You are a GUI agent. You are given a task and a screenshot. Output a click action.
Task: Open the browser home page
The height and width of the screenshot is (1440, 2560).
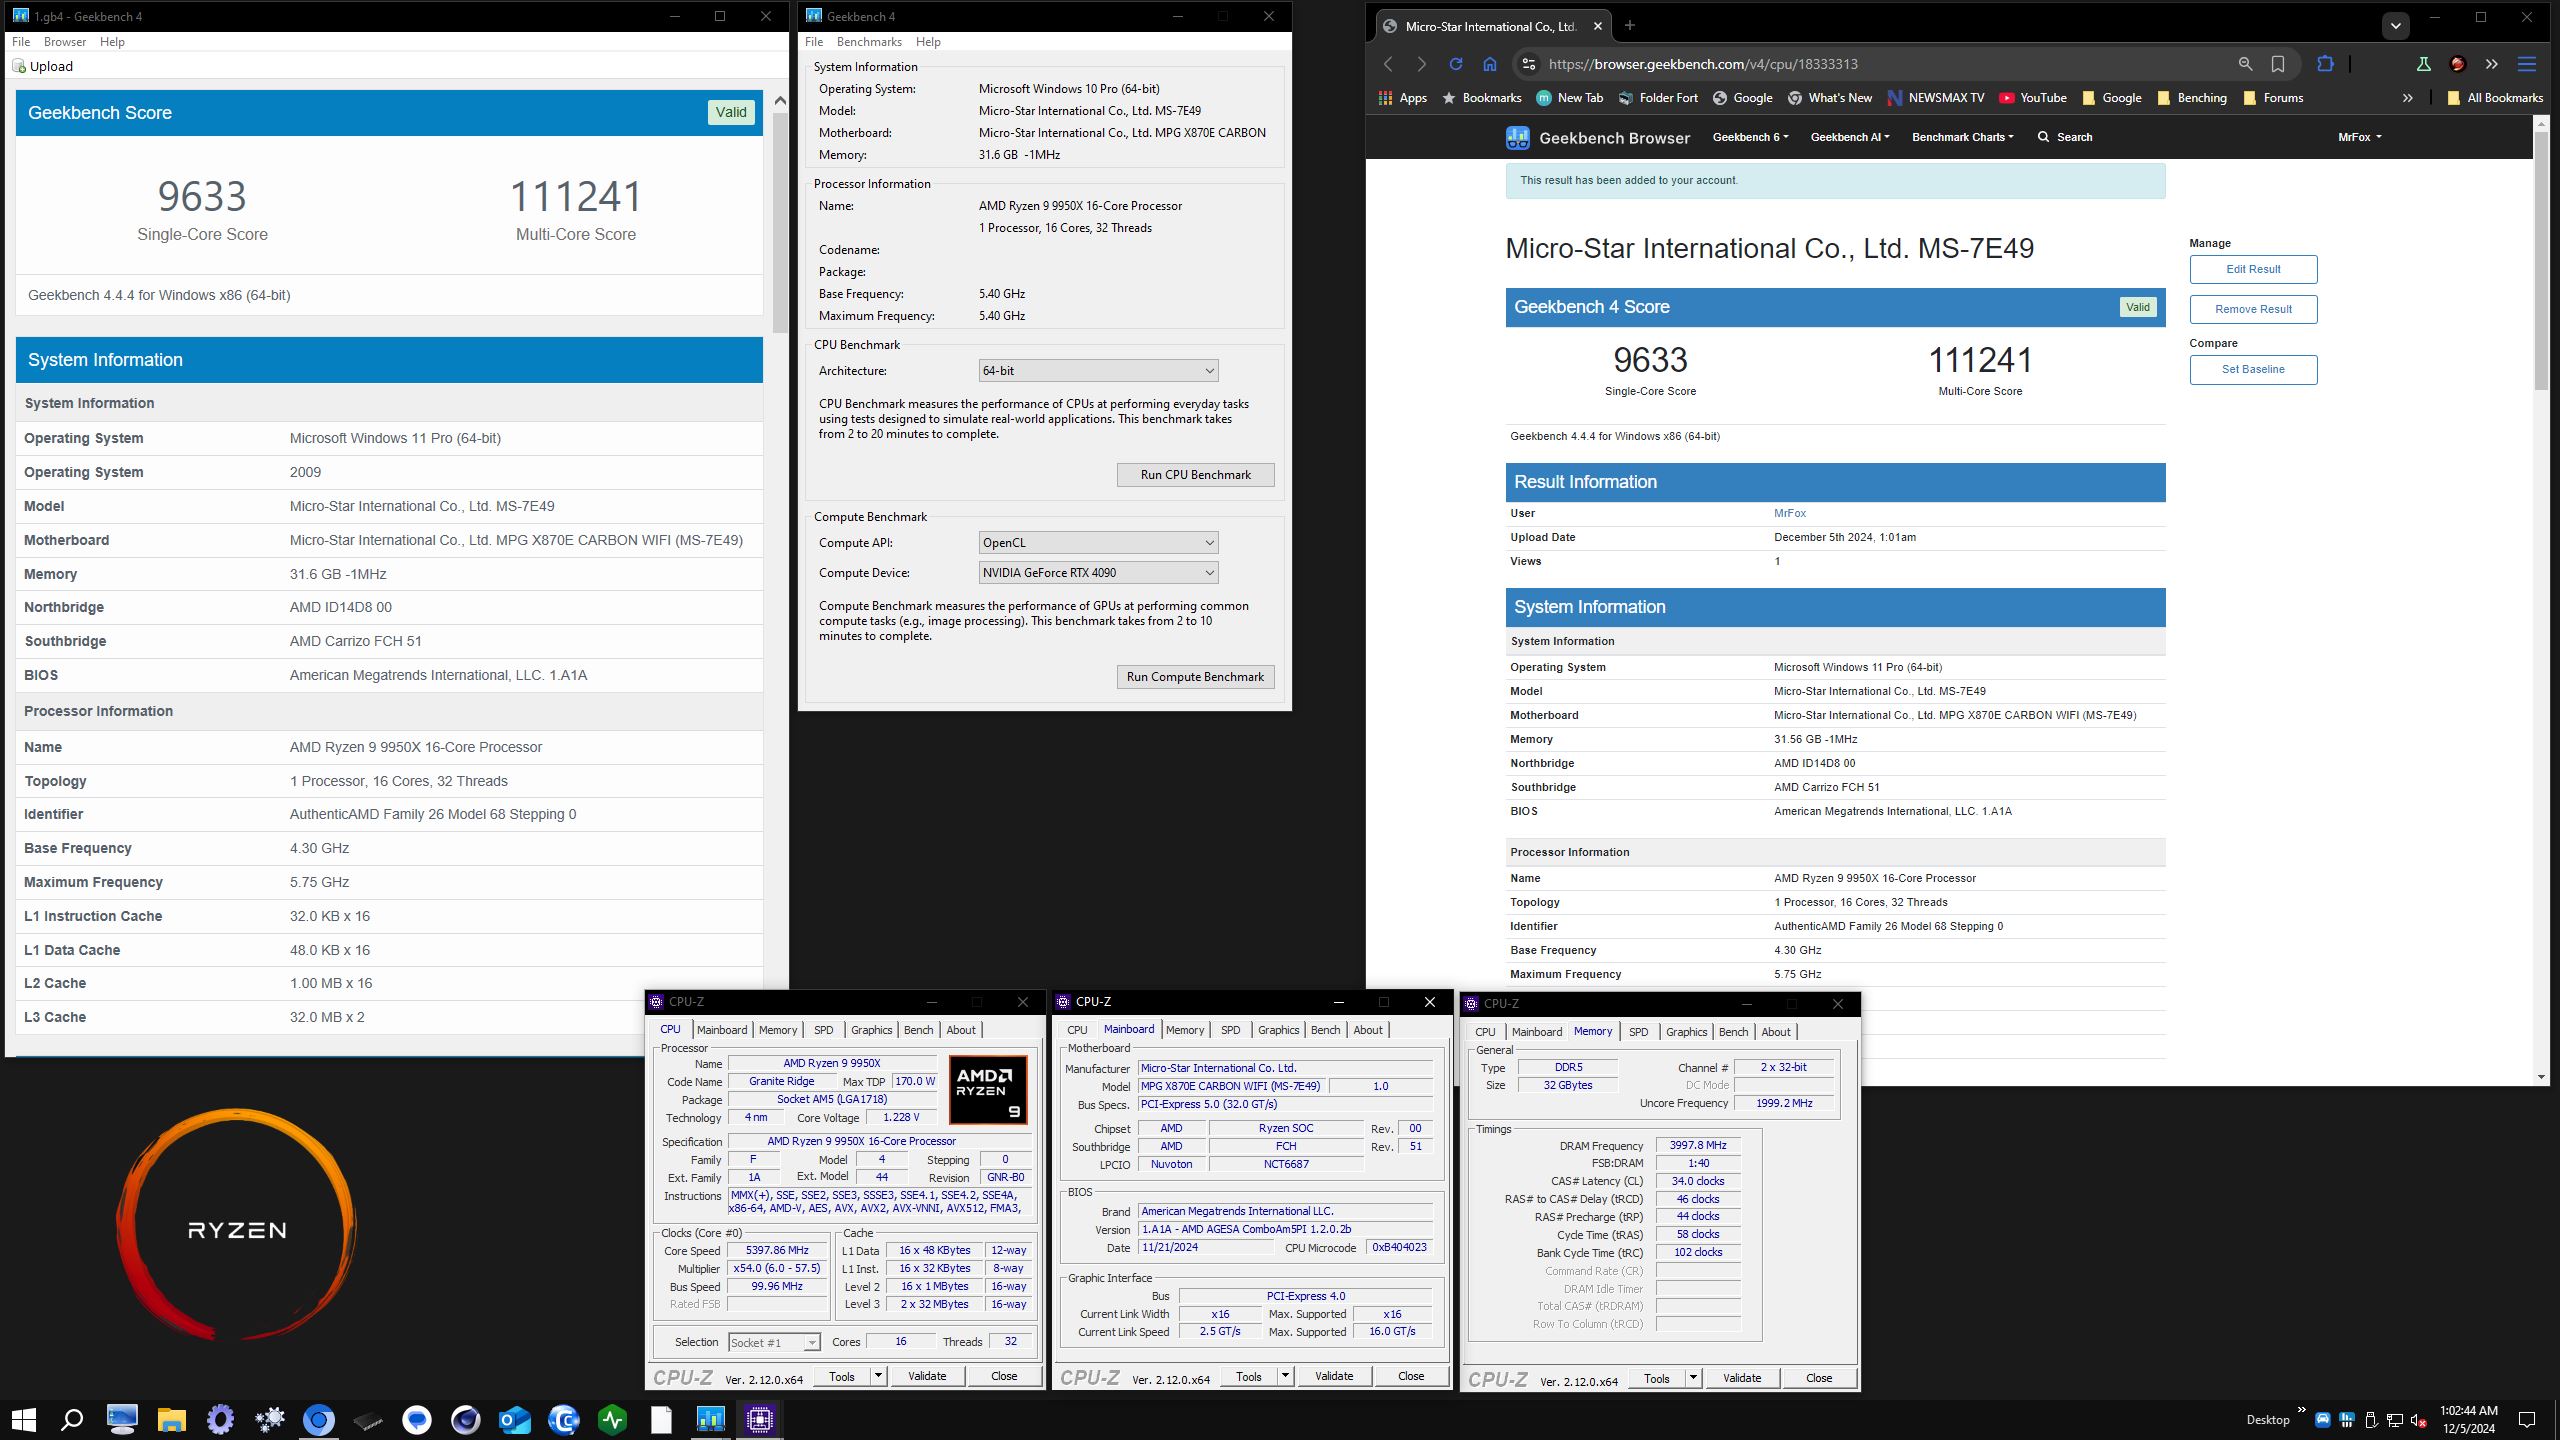point(1490,64)
